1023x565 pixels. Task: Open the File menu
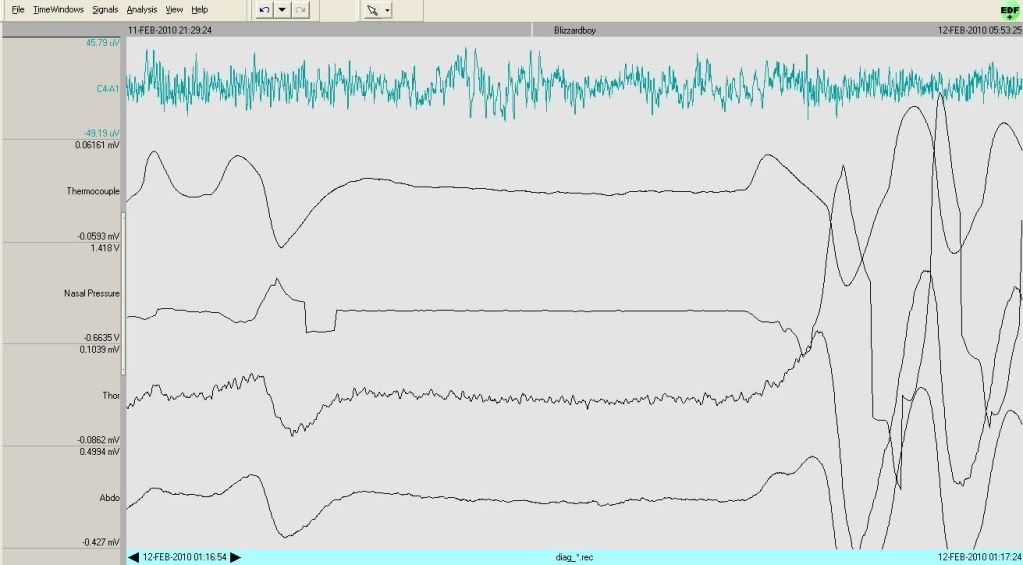point(18,9)
